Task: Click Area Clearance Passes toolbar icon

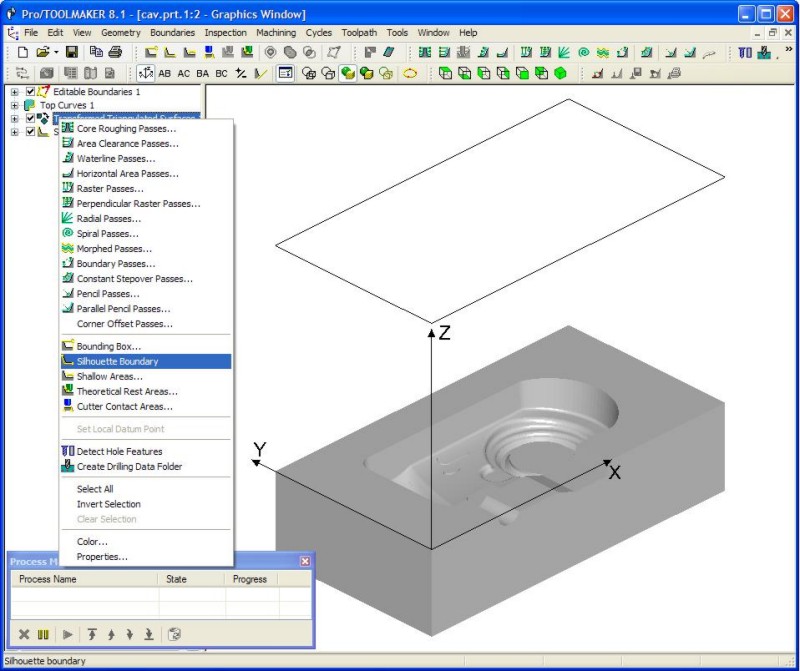Action: [444, 52]
